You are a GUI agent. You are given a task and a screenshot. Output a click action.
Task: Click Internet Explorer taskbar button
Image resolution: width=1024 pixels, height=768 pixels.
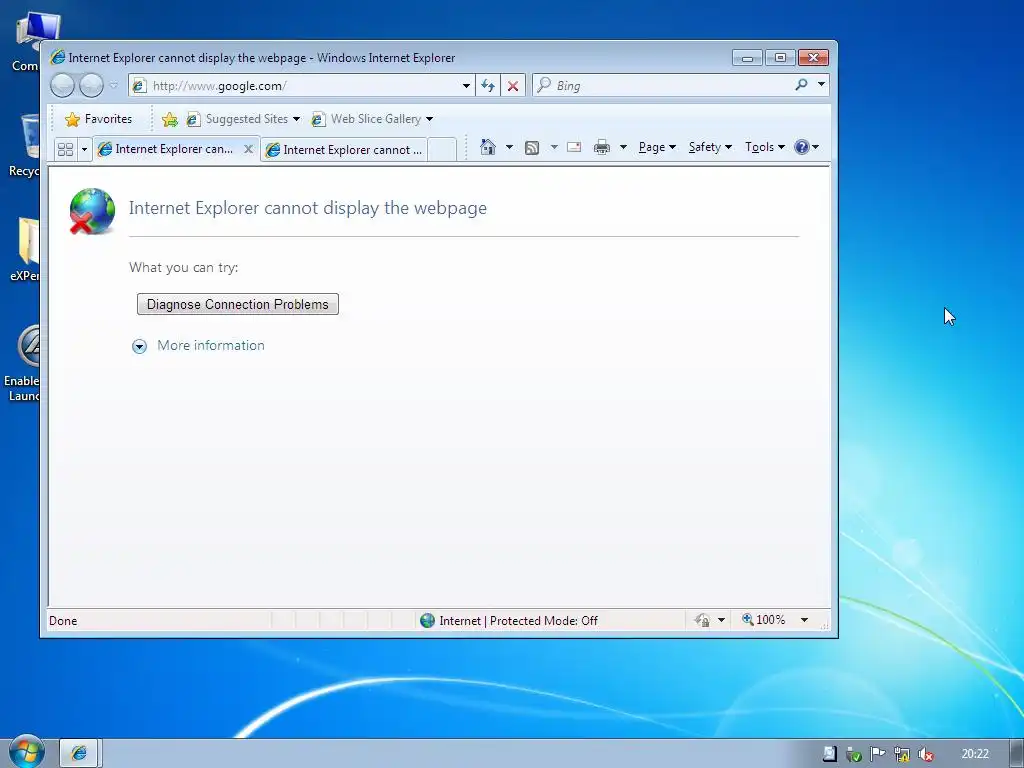coord(78,753)
